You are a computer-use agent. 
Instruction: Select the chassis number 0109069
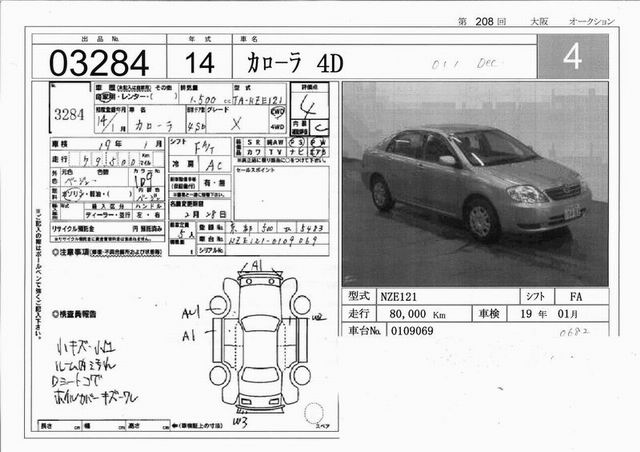click(x=412, y=331)
